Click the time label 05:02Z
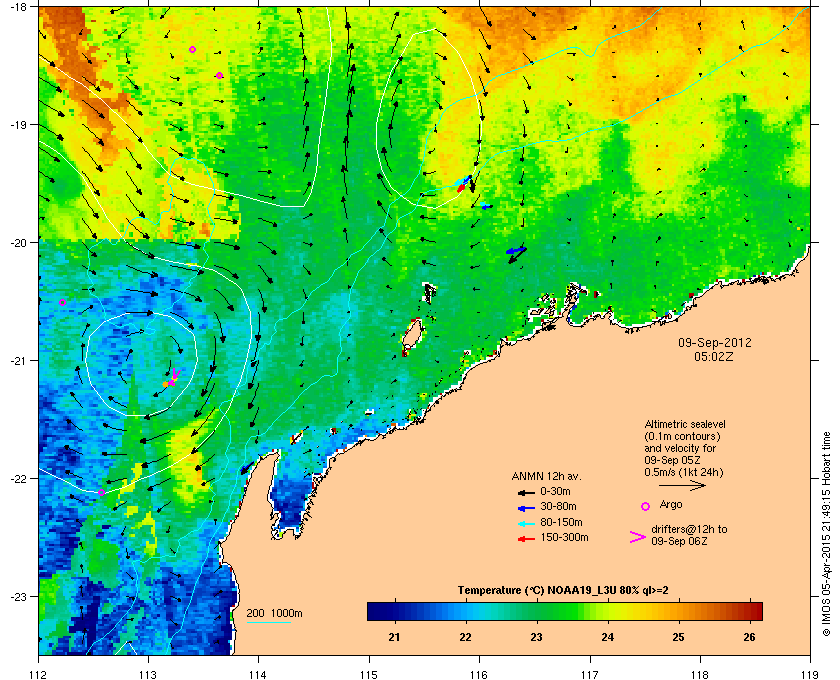This screenshot has height=680, width=840. 714,356
